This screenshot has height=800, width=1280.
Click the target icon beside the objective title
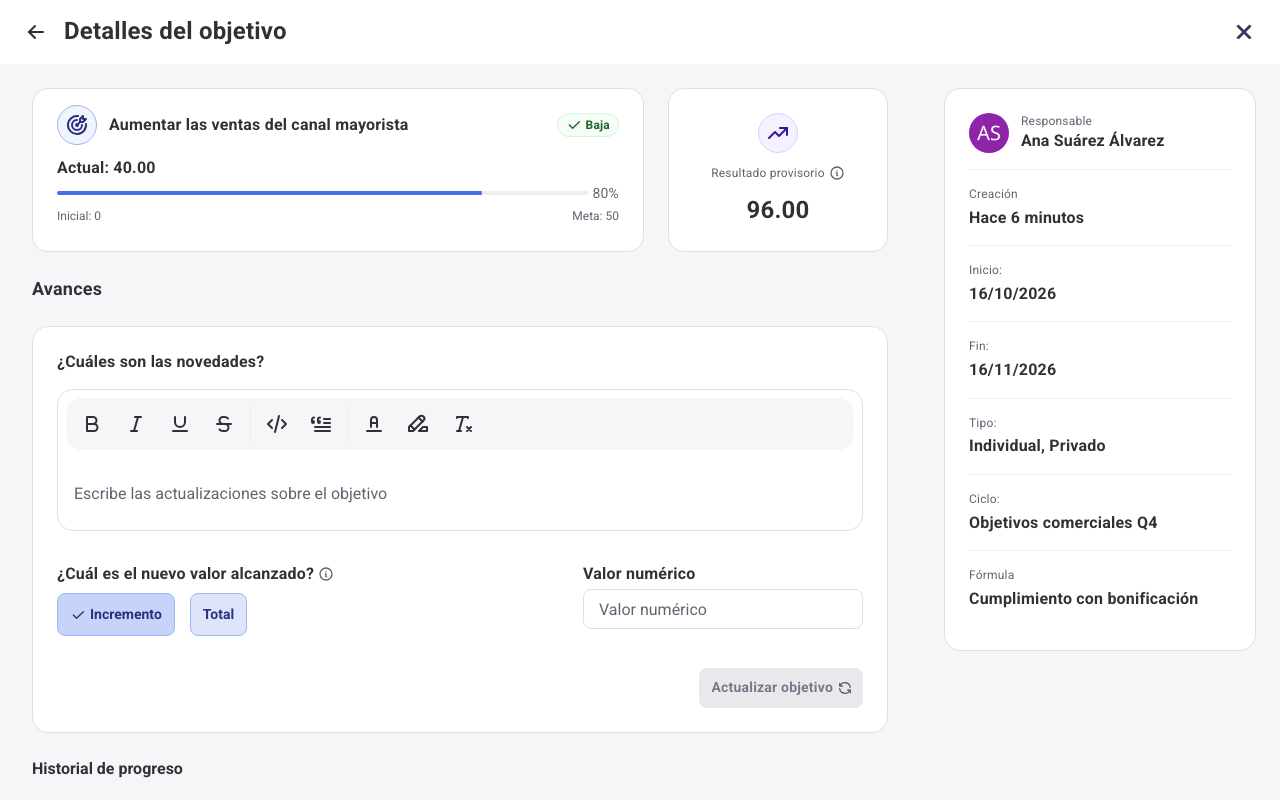pyautogui.click(x=77, y=125)
